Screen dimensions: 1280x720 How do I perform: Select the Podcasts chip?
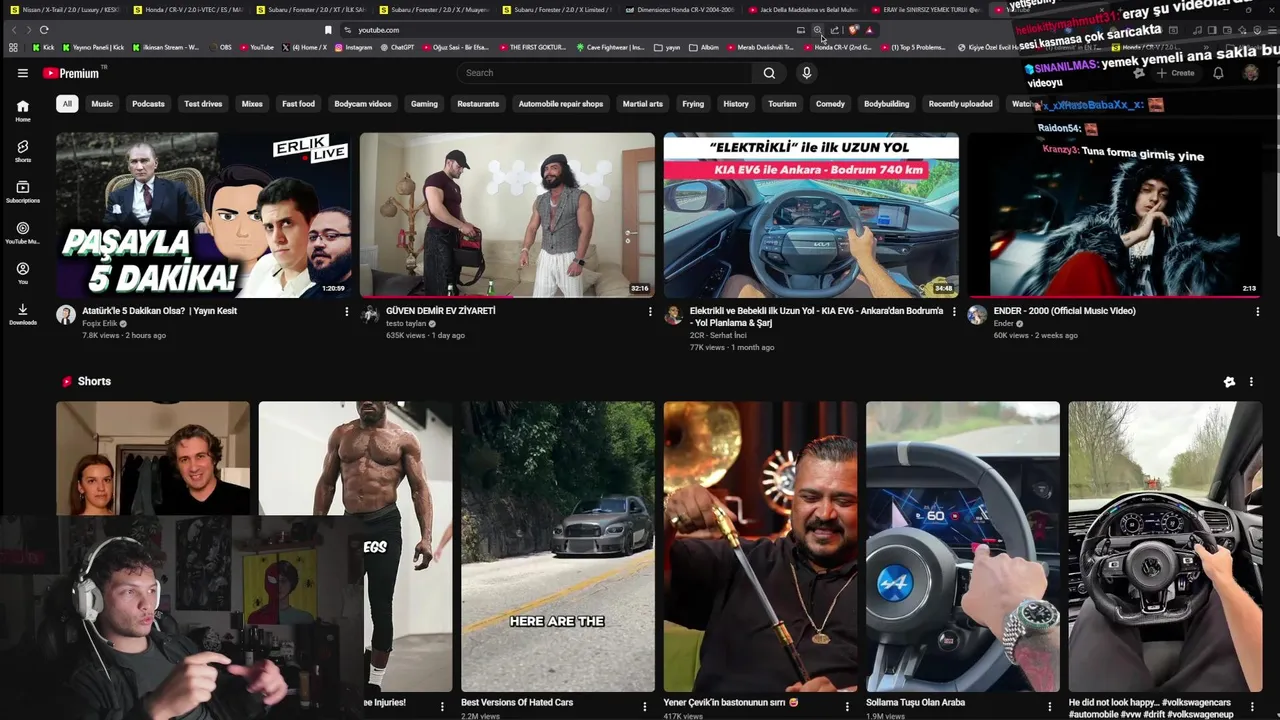coord(148,104)
